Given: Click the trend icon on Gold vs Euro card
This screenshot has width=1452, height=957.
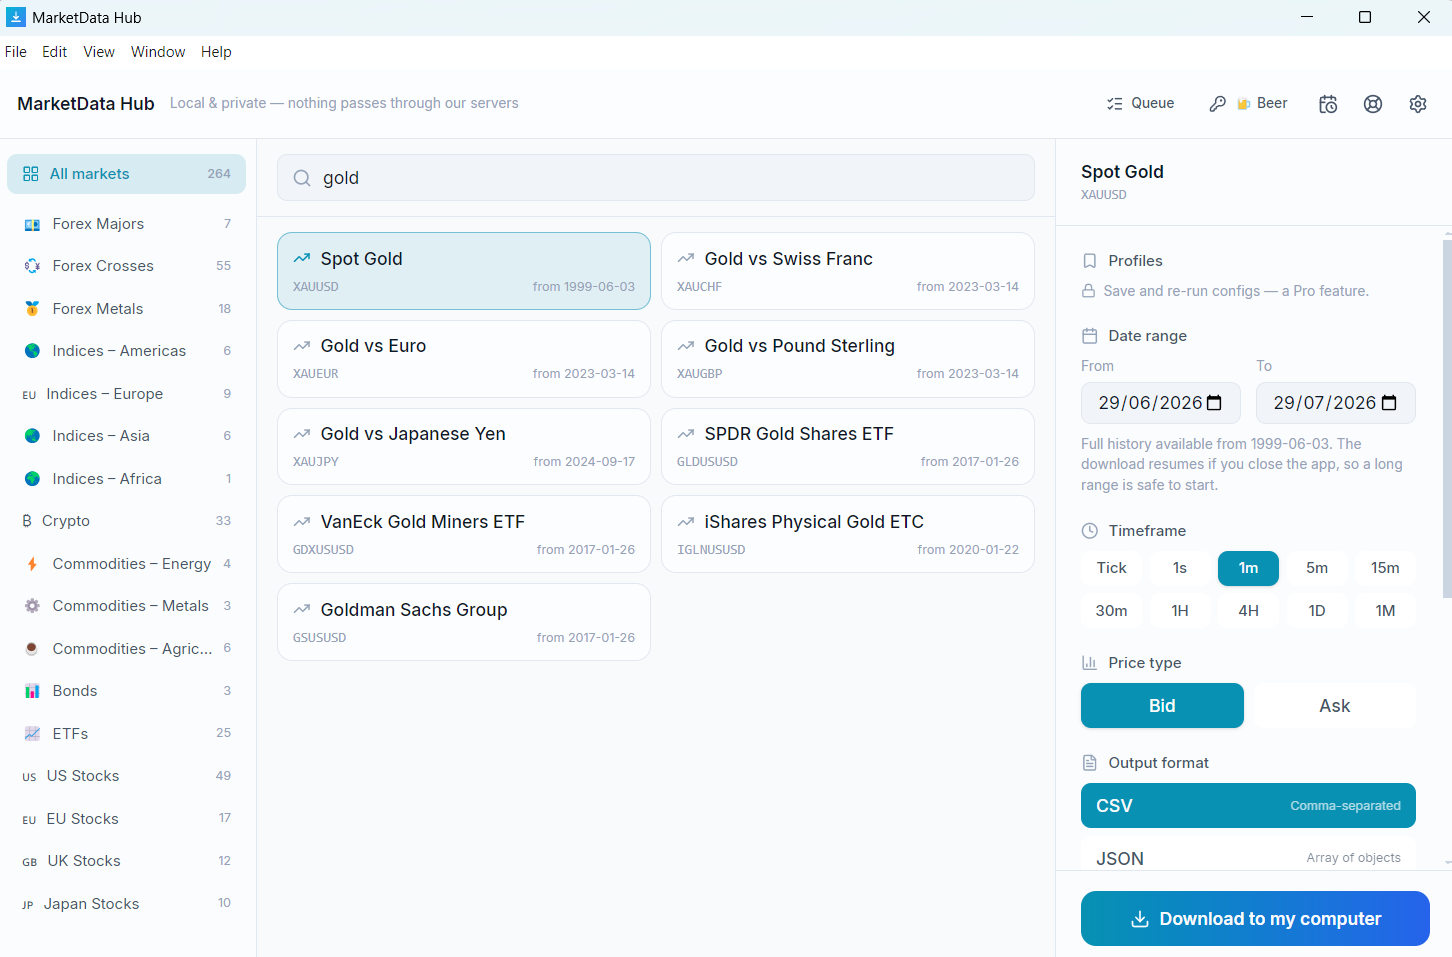Looking at the screenshot, I should [x=302, y=346].
